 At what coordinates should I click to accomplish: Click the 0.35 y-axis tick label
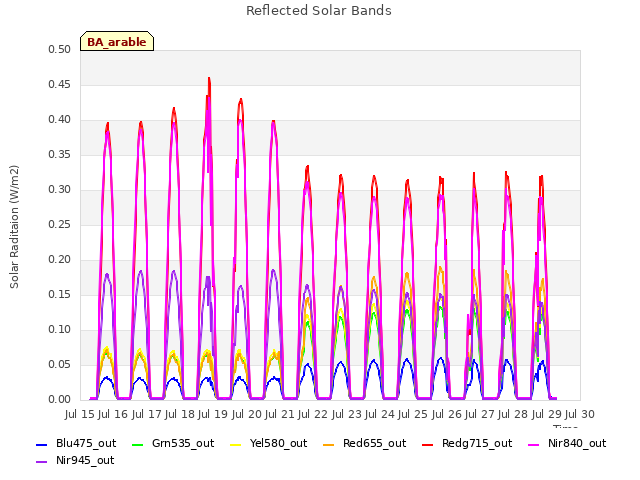(x=60, y=155)
